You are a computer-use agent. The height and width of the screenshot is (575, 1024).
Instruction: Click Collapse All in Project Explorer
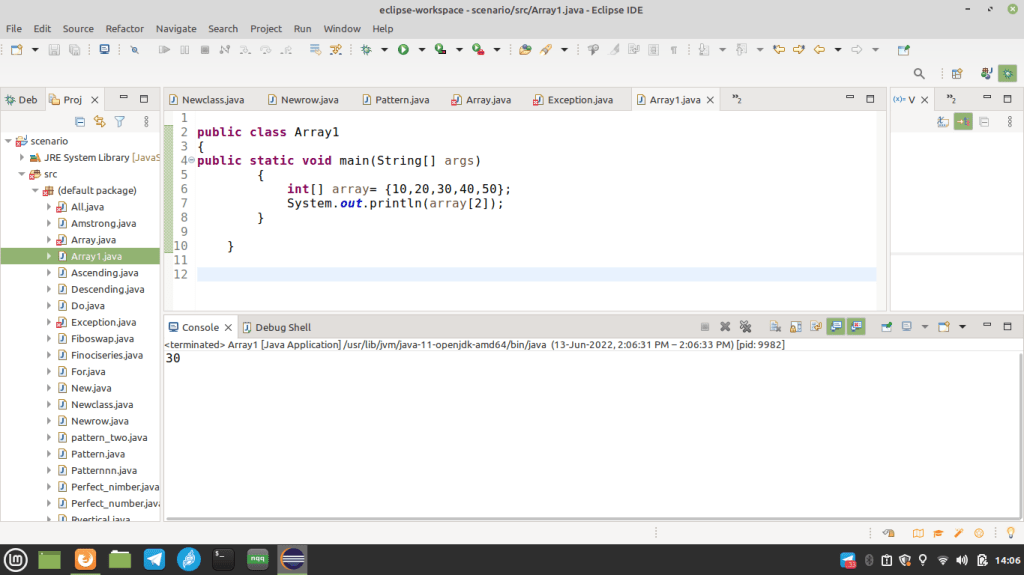tap(80, 122)
